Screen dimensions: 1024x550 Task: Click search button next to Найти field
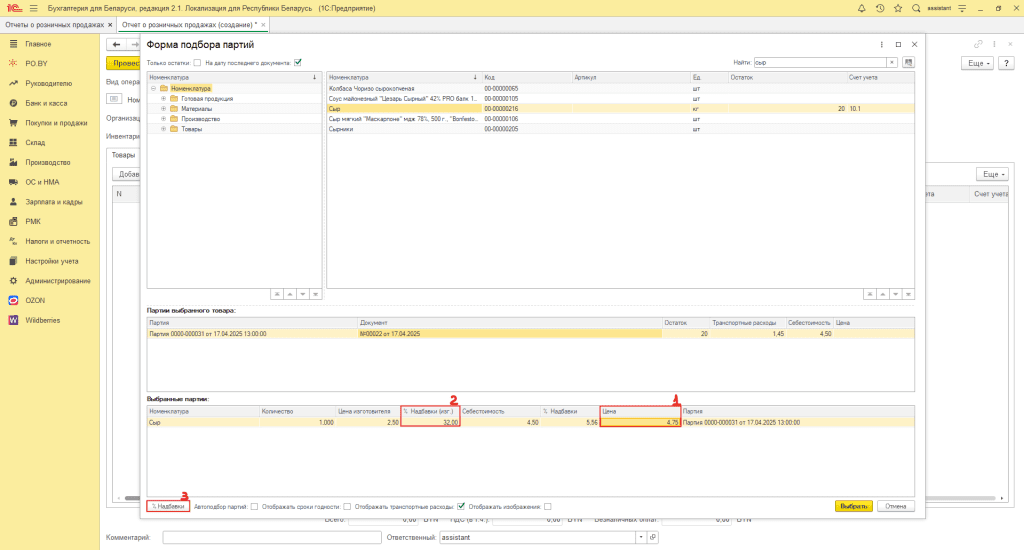[908, 63]
